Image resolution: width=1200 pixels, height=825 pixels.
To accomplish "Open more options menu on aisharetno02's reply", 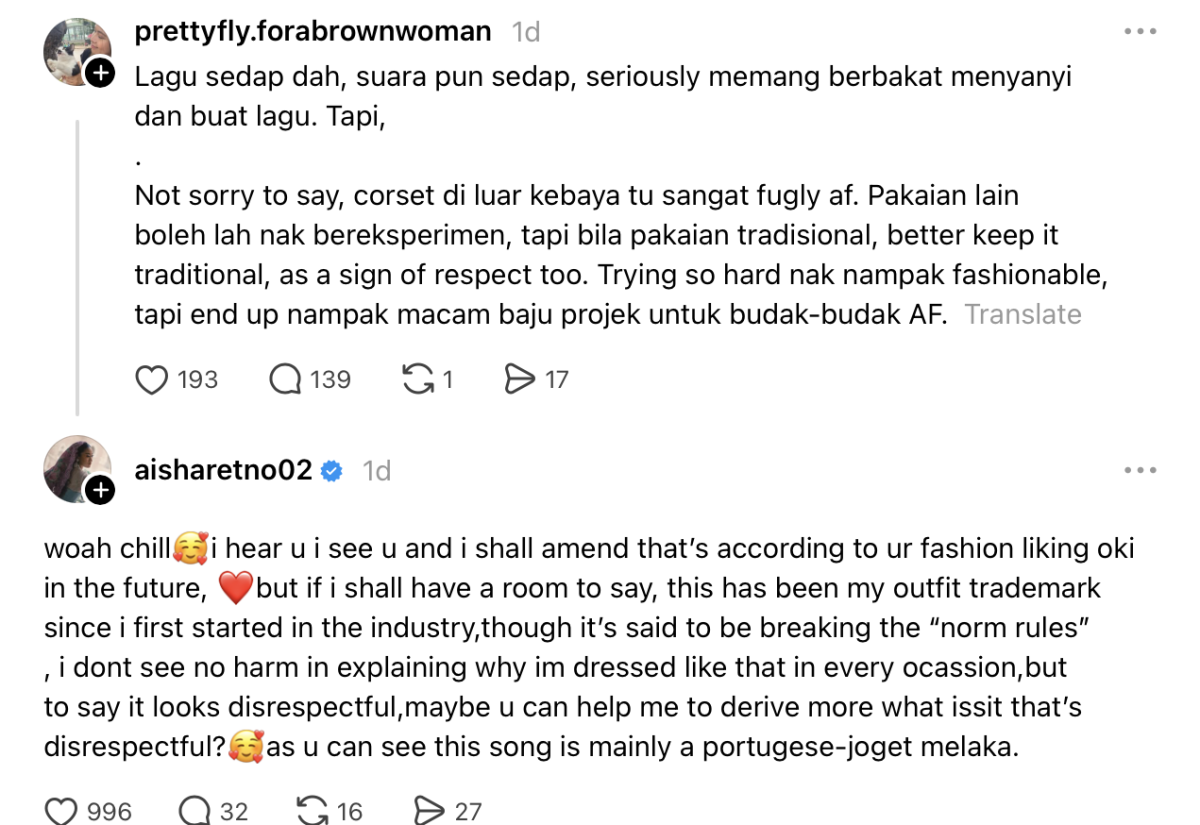I will click(x=1139, y=470).
